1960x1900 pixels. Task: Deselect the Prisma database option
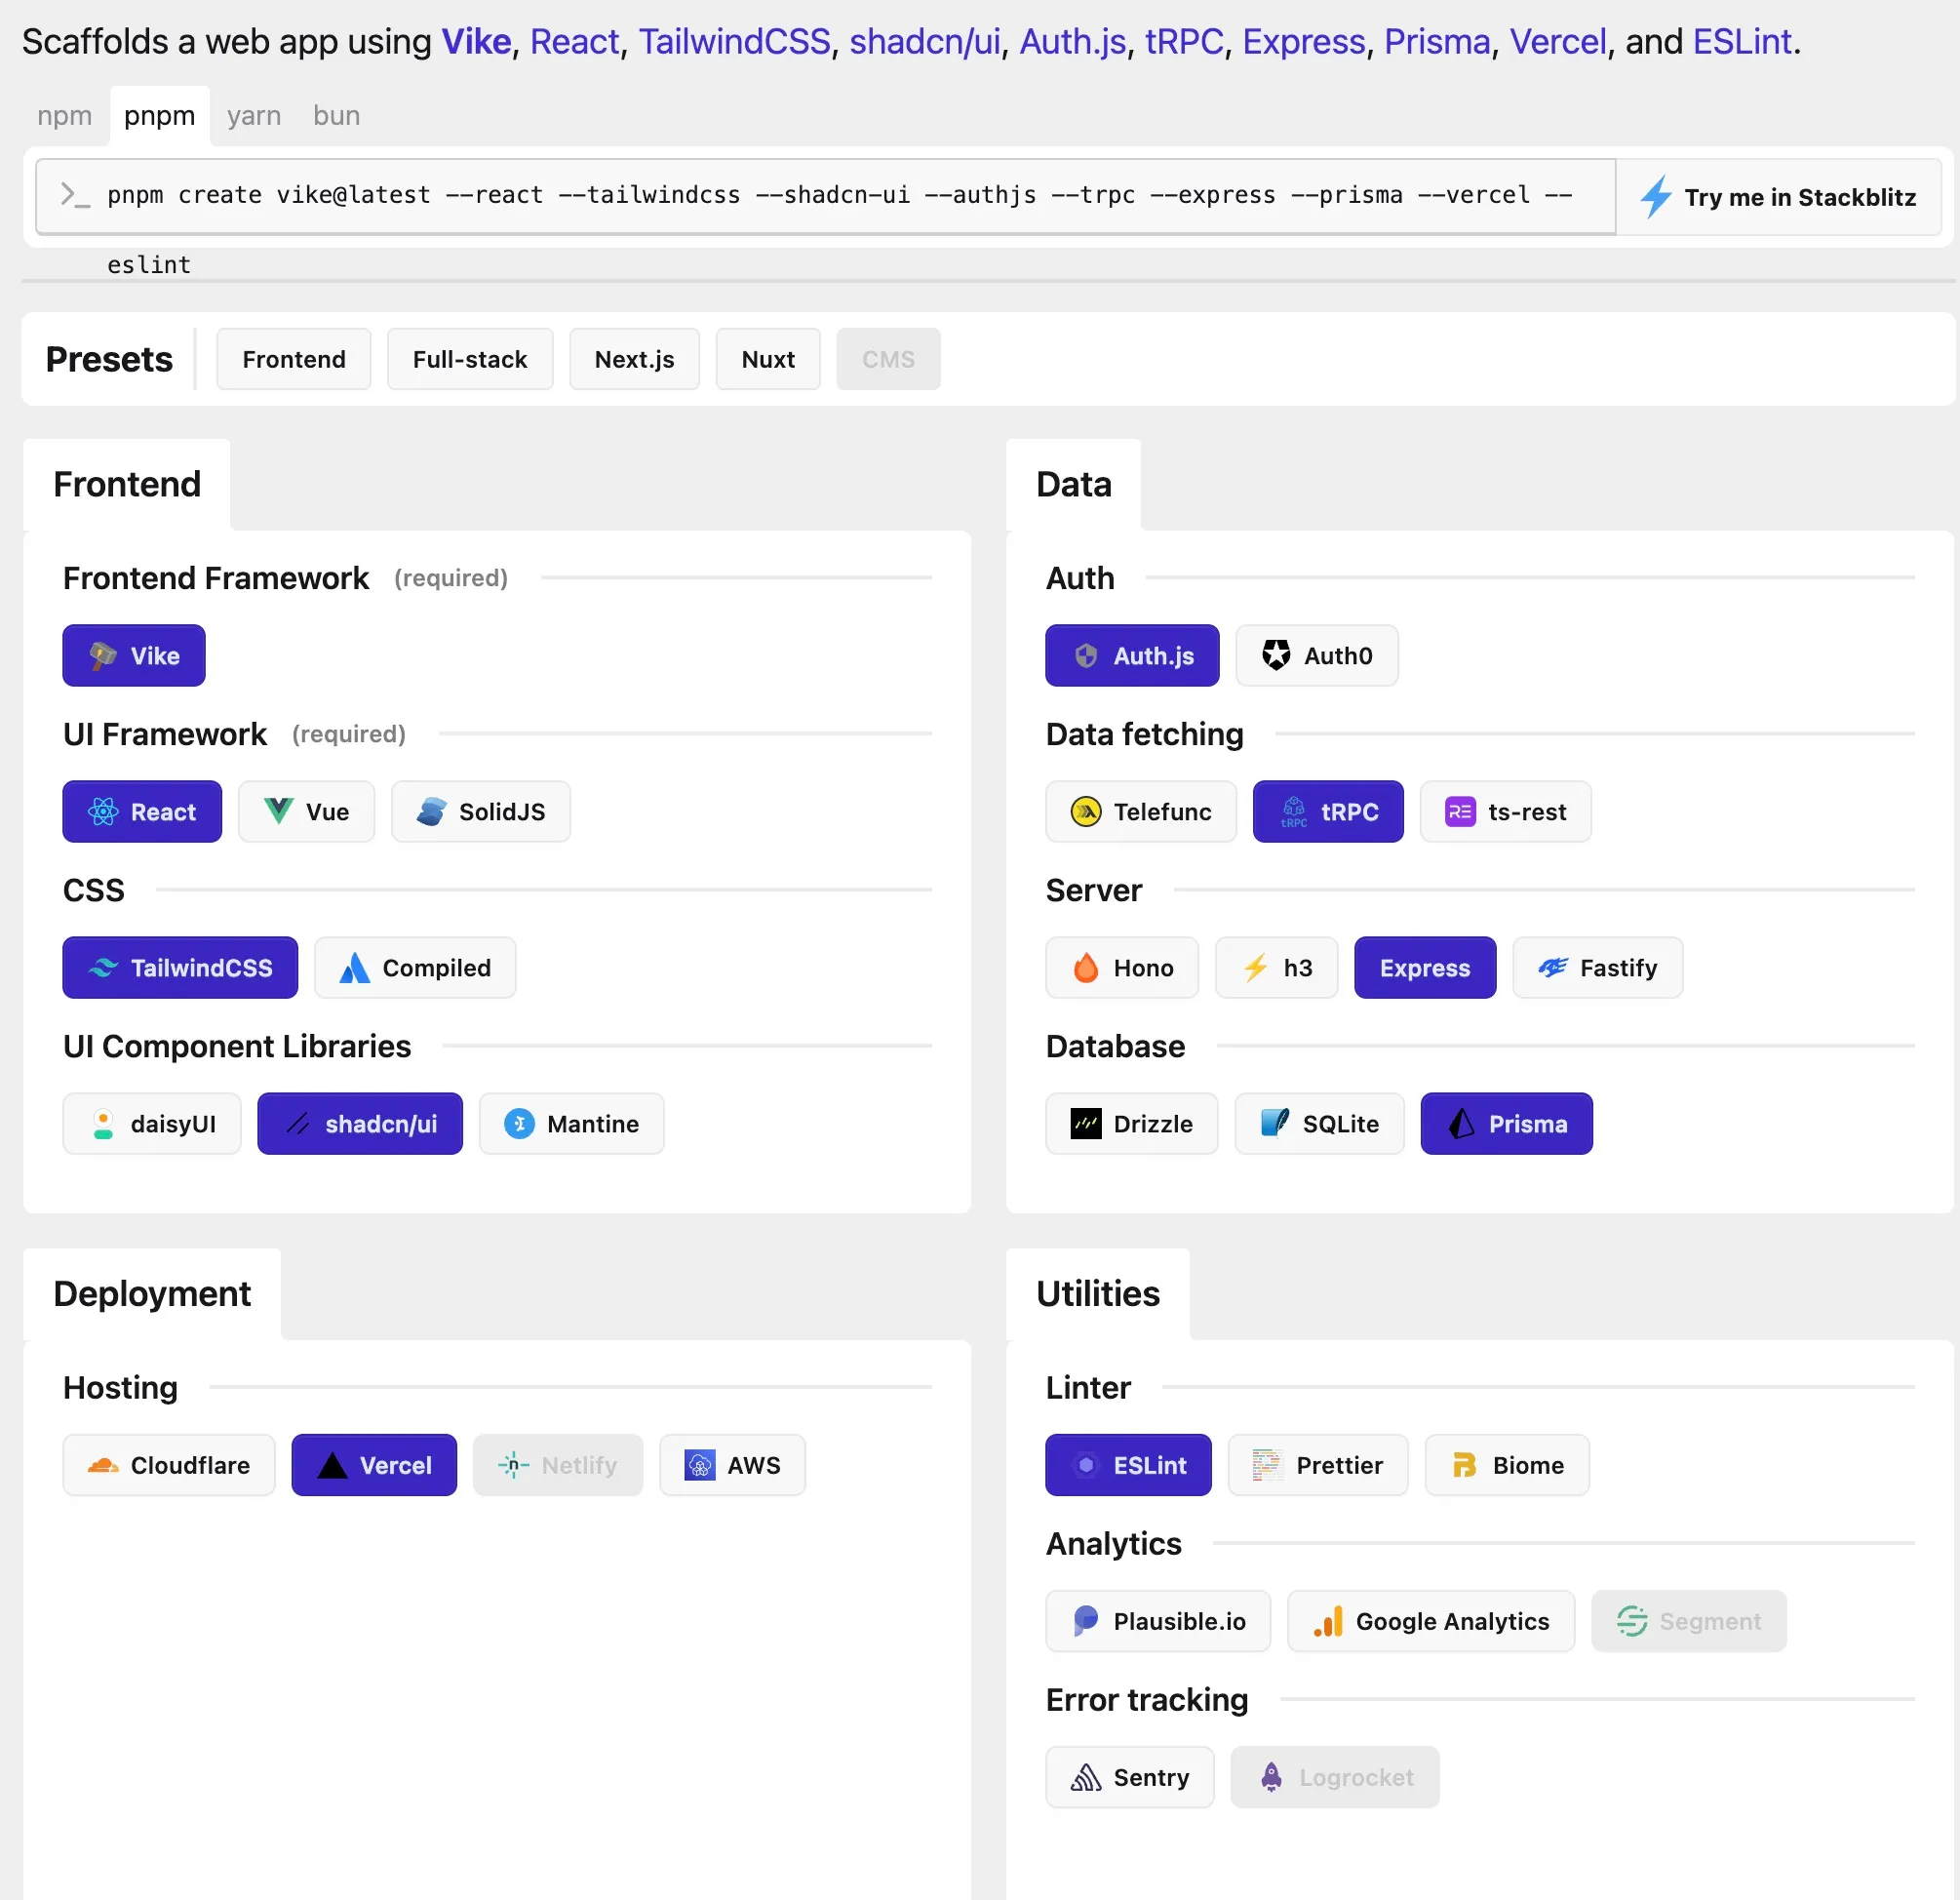tap(1505, 1123)
